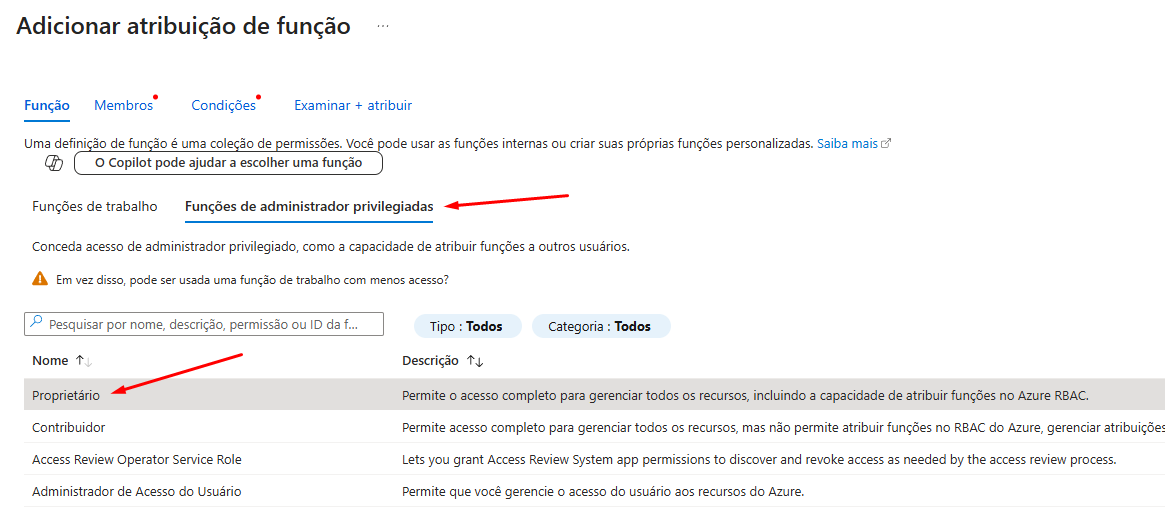Open the Saiba mais link
Image resolution: width=1165 pixels, height=515 pixels.
tap(847, 144)
